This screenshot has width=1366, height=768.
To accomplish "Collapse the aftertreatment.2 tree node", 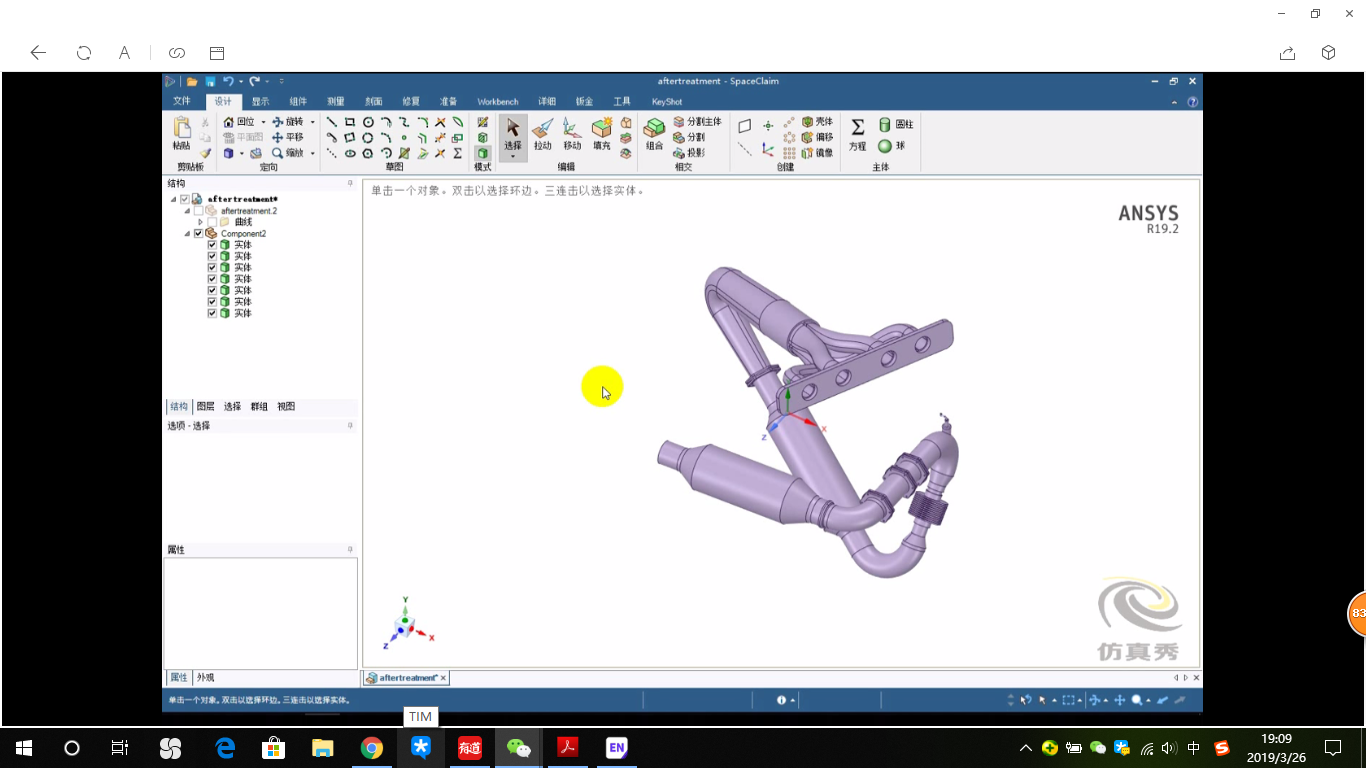I will 187,211.
